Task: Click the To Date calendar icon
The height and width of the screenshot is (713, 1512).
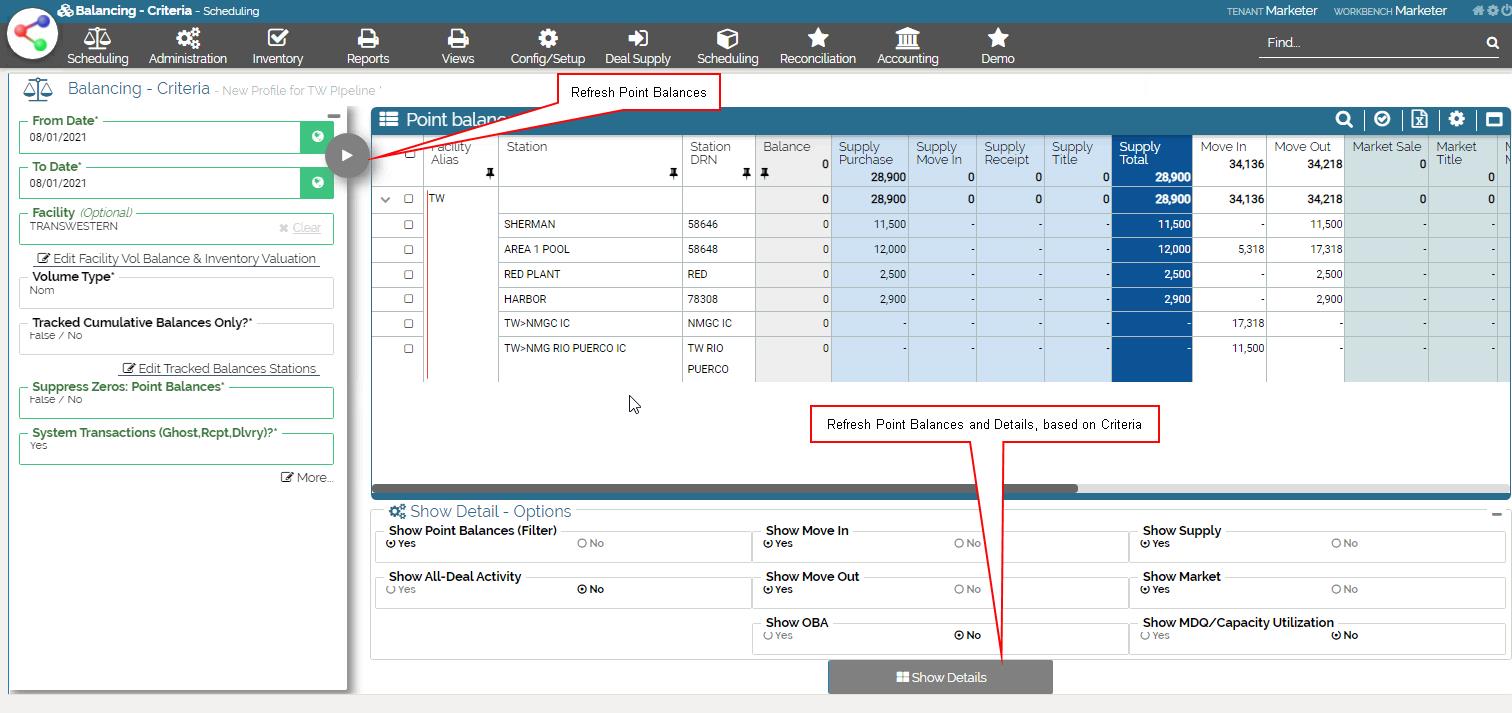Action: pos(317,183)
